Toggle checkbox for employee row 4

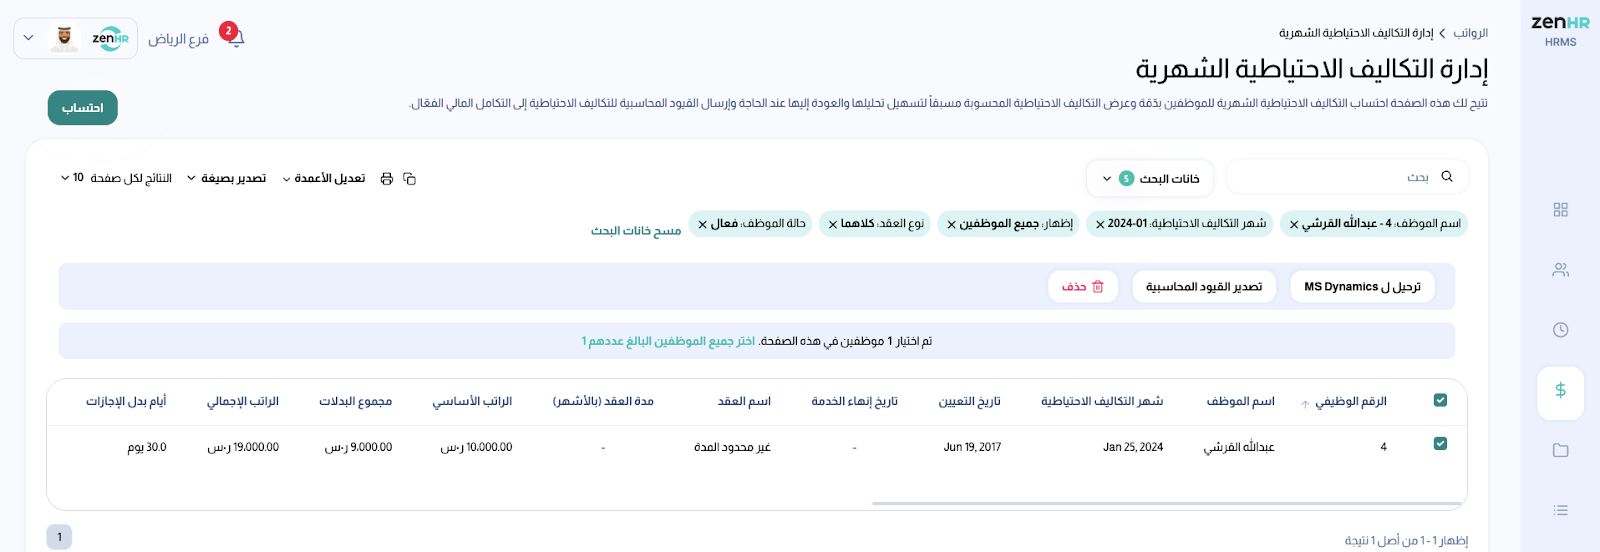click(x=1440, y=444)
